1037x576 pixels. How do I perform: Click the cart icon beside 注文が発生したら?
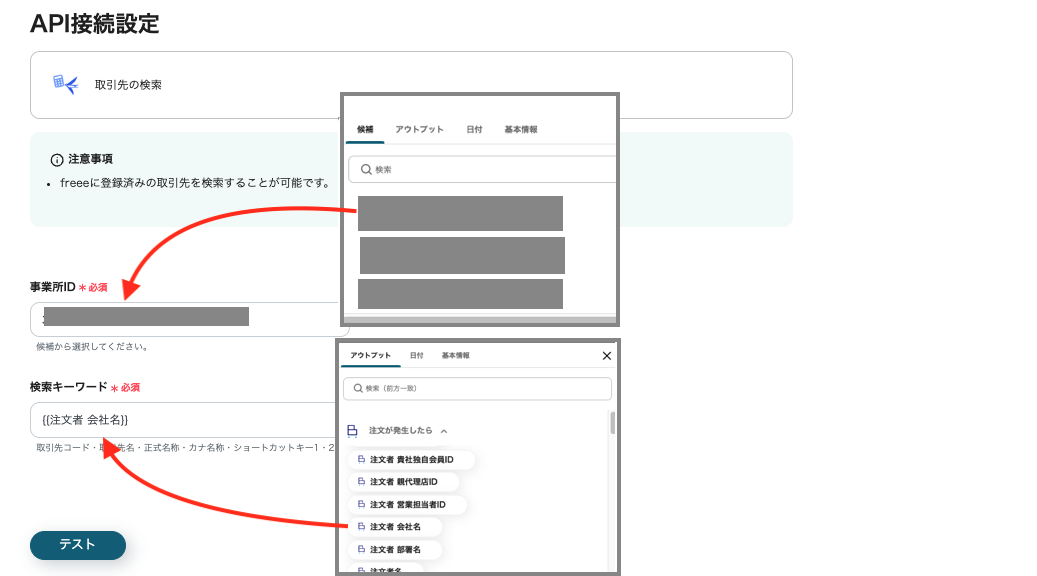[x=353, y=431]
